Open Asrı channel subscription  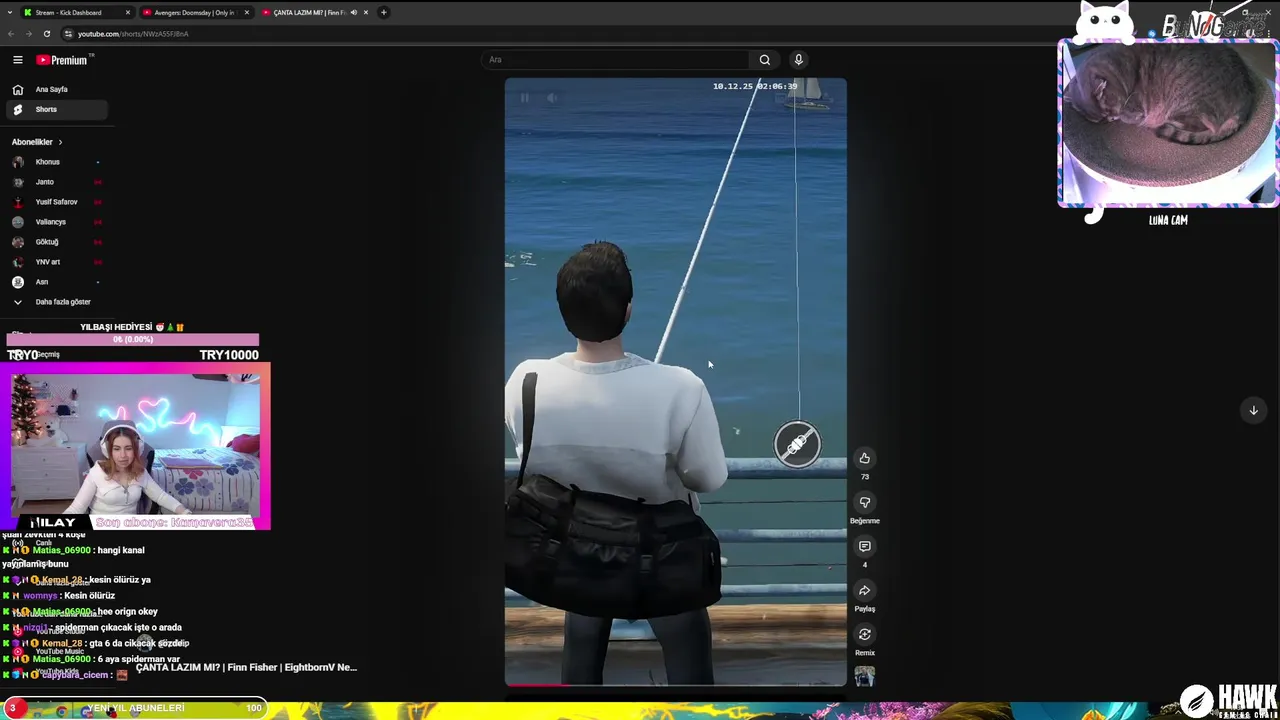click(x=57, y=282)
